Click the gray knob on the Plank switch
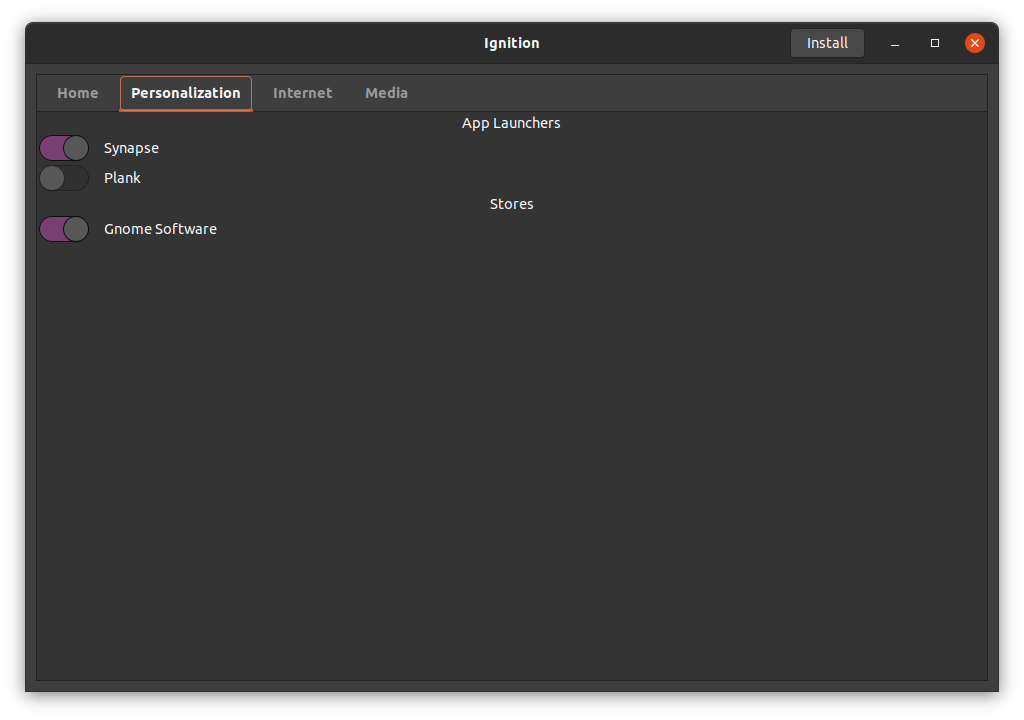Image resolution: width=1024 pixels, height=720 pixels. pyautogui.click(x=54, y=178)
